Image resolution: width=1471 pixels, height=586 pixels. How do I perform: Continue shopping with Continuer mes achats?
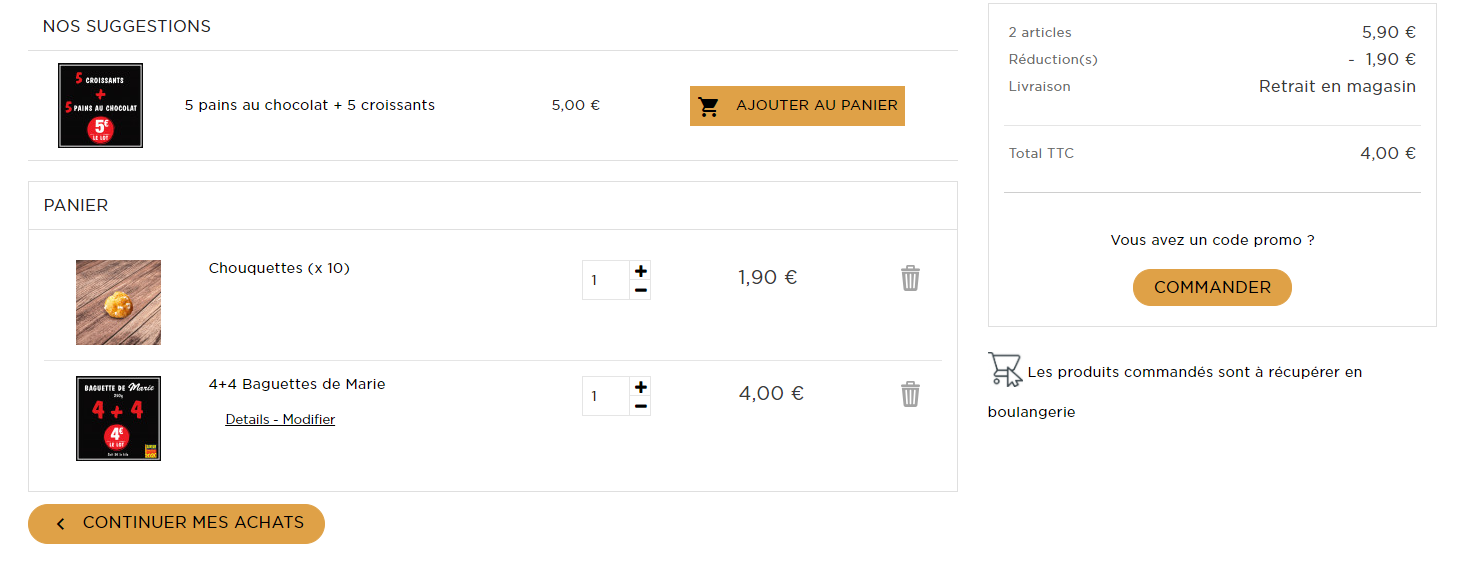(x=176, y=524)
